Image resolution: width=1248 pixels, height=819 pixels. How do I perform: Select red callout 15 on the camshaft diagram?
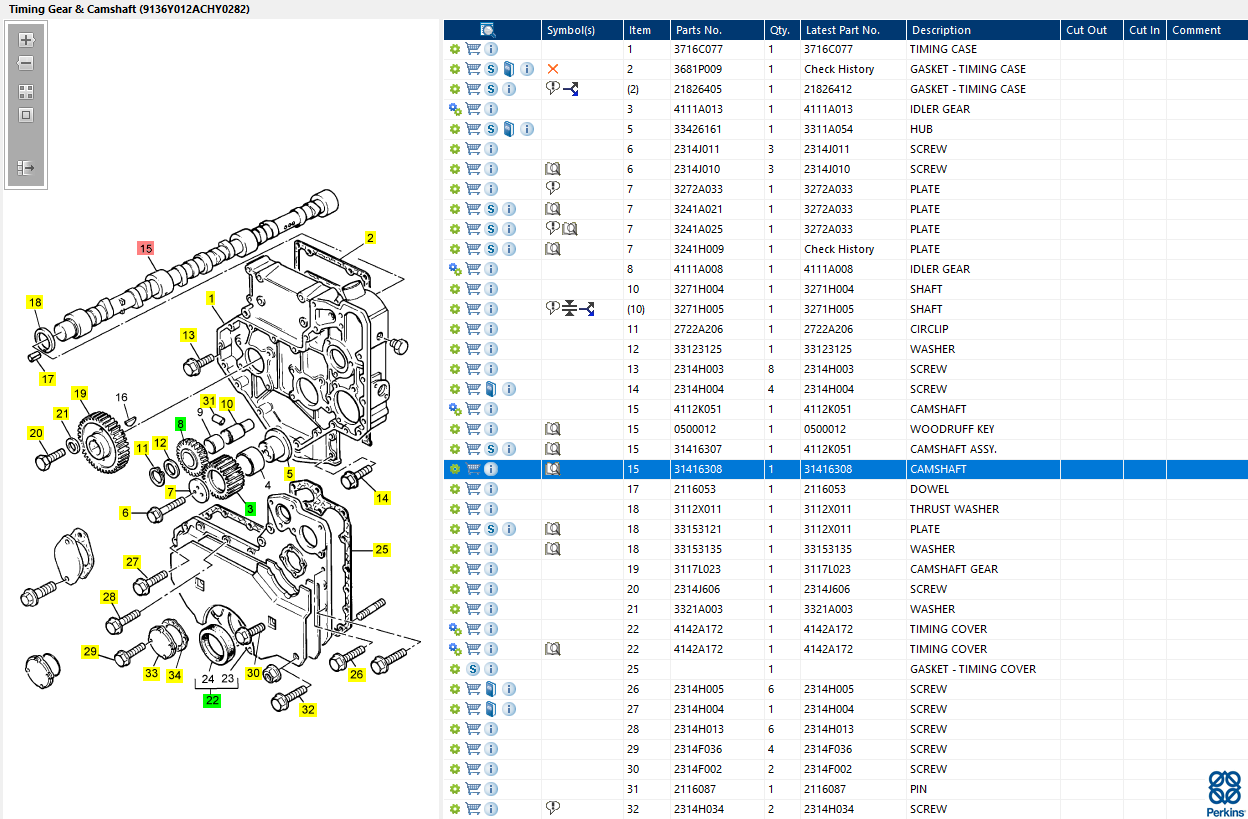(x=146, y=248)
